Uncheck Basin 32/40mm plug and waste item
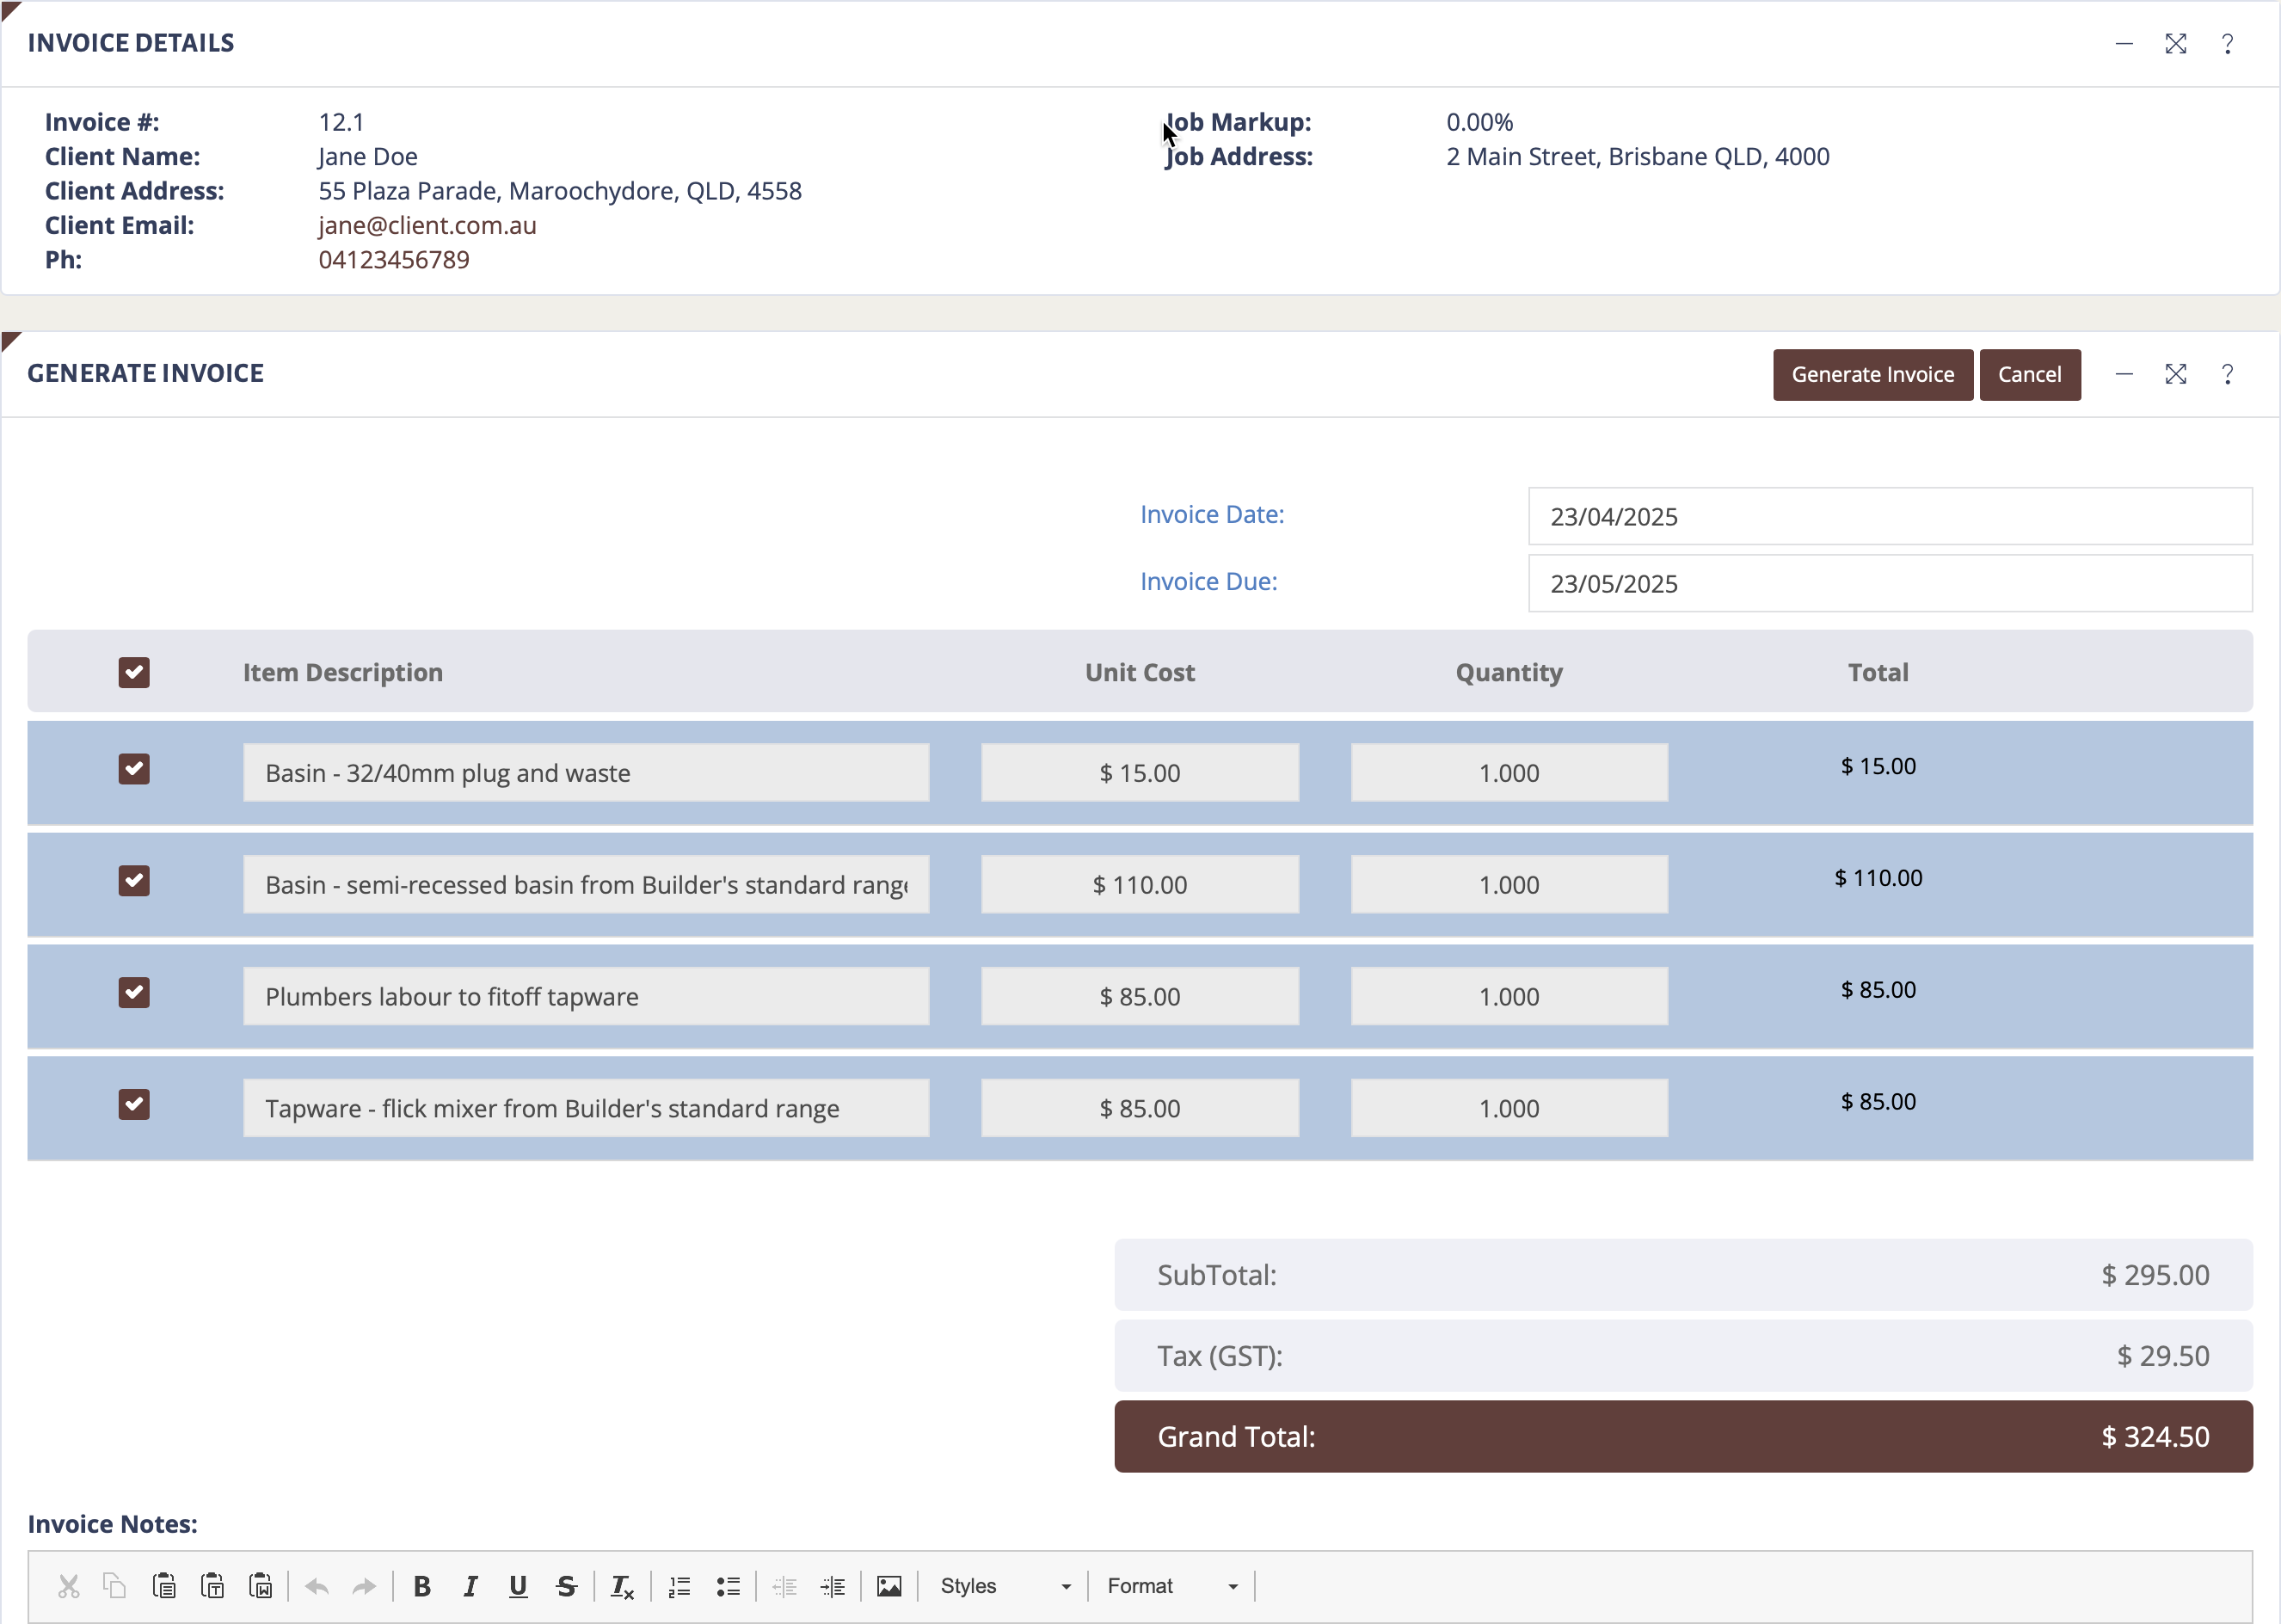 click(134, 769)
